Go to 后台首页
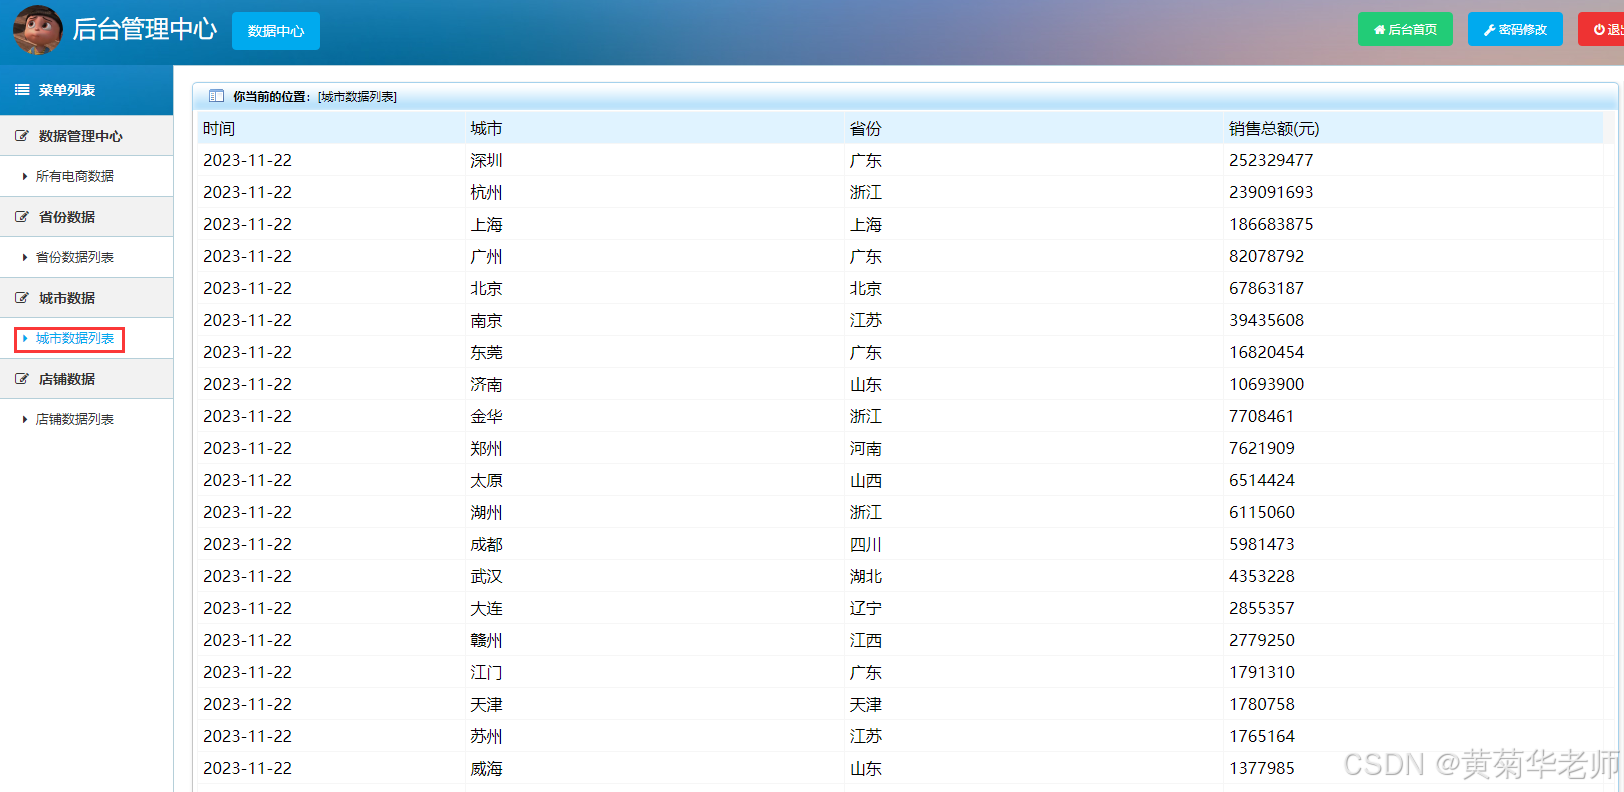This screenshot has width=1624, height=792. (1405, 29)
